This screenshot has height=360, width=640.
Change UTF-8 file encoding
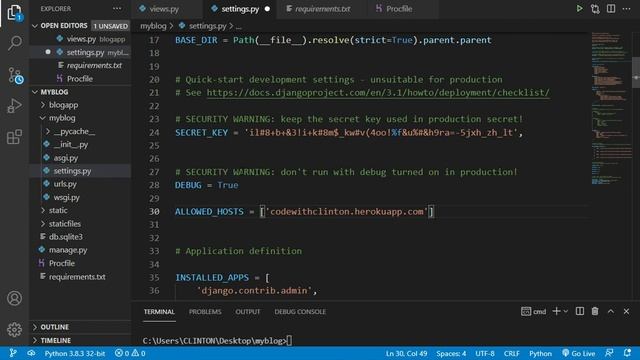pyautogui.click(x=485, y=353)
